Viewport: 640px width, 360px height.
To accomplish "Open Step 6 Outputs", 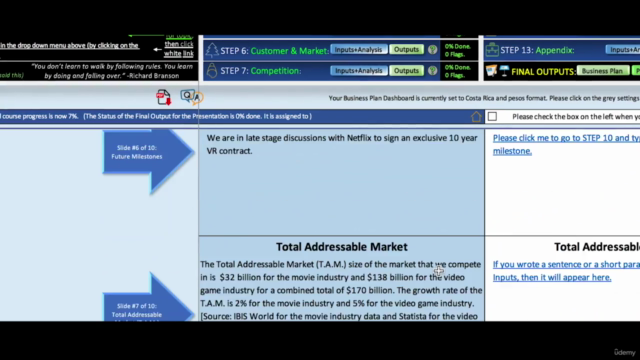I will tap(406, 49).
